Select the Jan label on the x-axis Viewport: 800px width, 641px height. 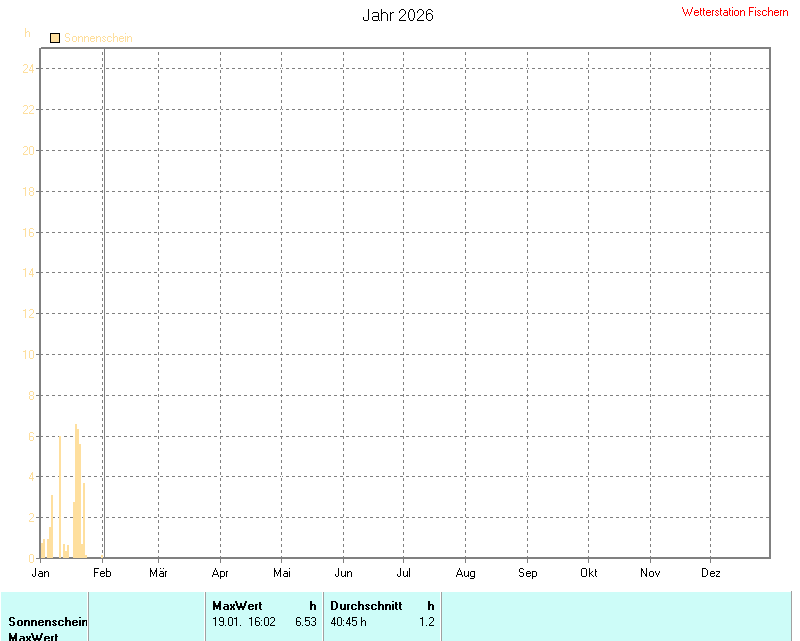point(41,573)
